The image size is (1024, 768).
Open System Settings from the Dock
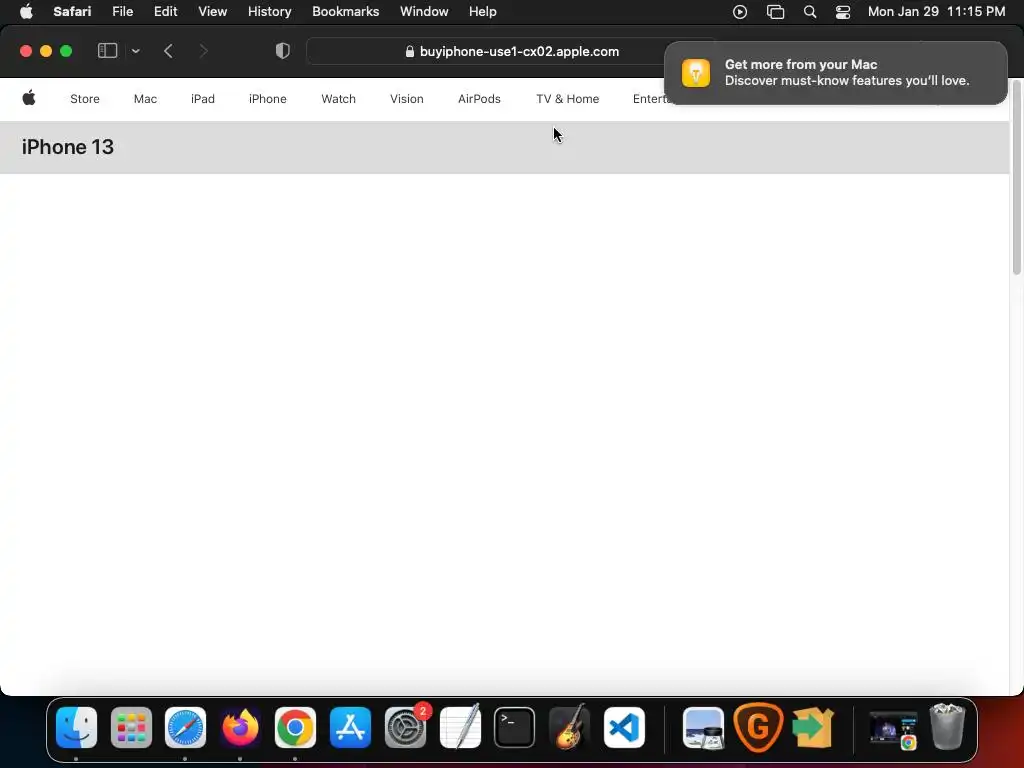[x=405, y=727]
